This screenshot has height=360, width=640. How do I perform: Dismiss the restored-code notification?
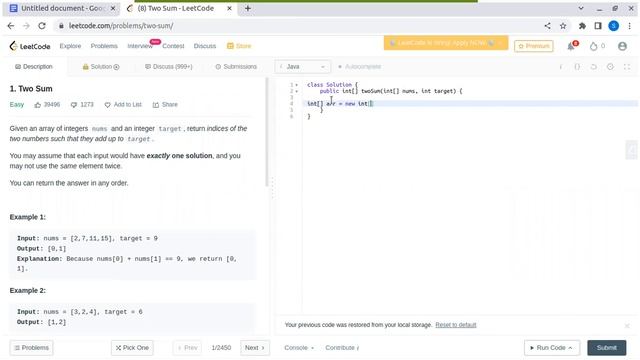coord(627,326)
